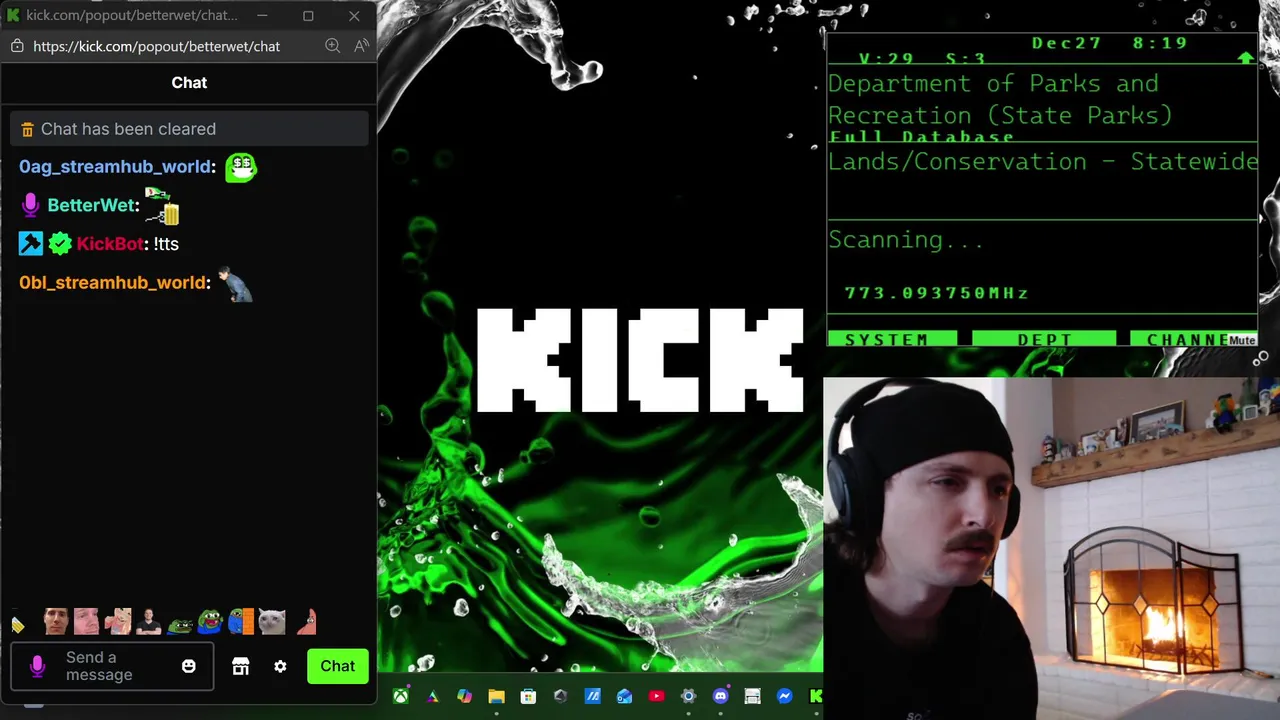Viewport: 1280px width, 720px height.
Task: Open BetterWet username in chat
Action: point(93,205)
